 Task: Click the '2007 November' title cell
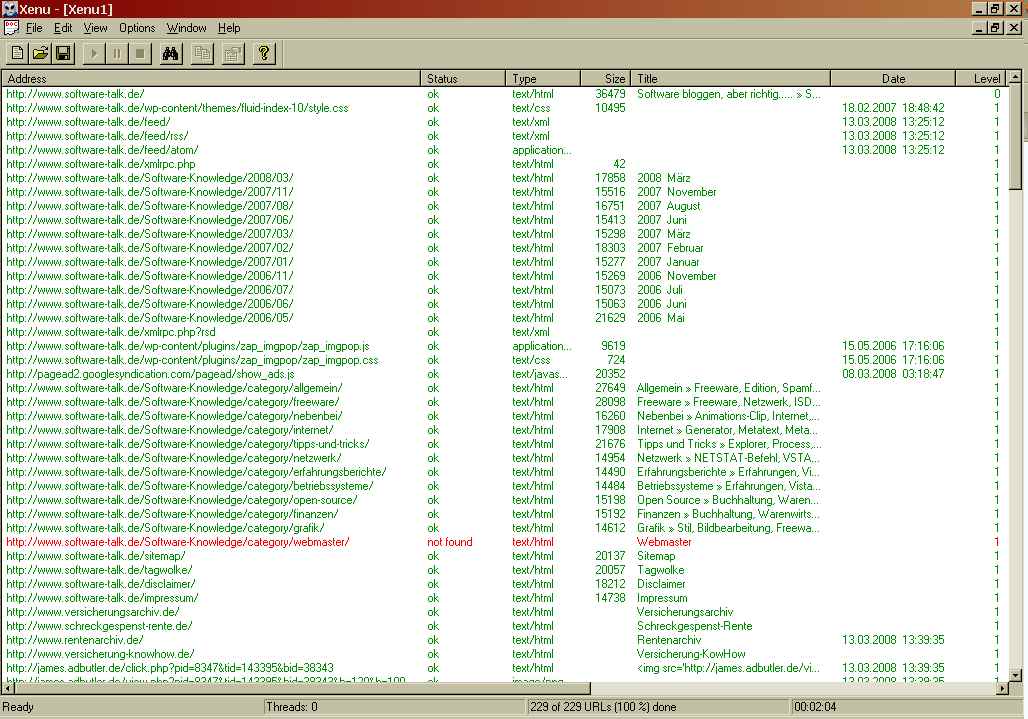677,192
